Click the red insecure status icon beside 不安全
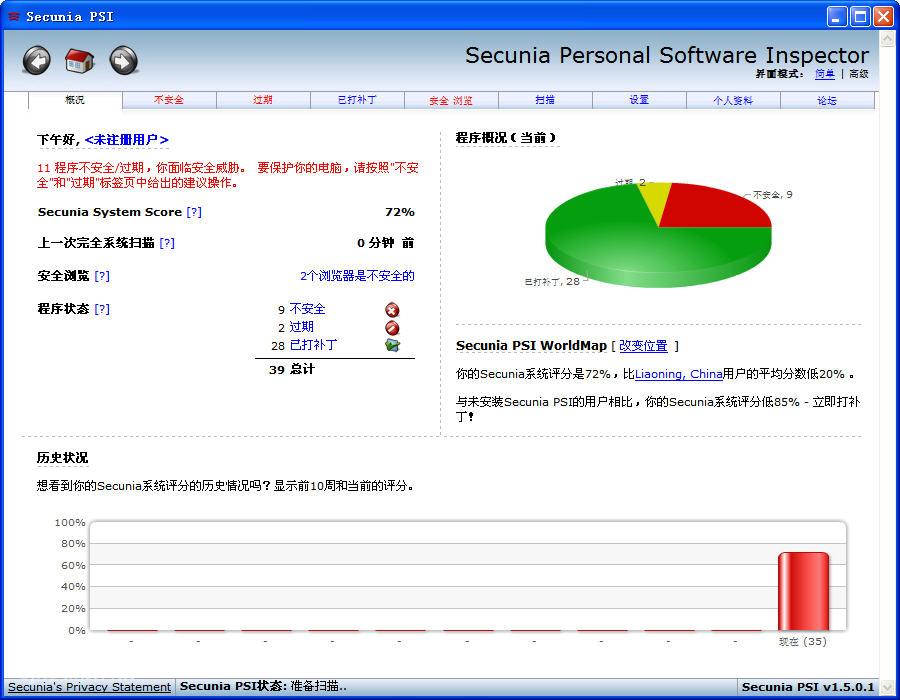 (x=393, y=310)
